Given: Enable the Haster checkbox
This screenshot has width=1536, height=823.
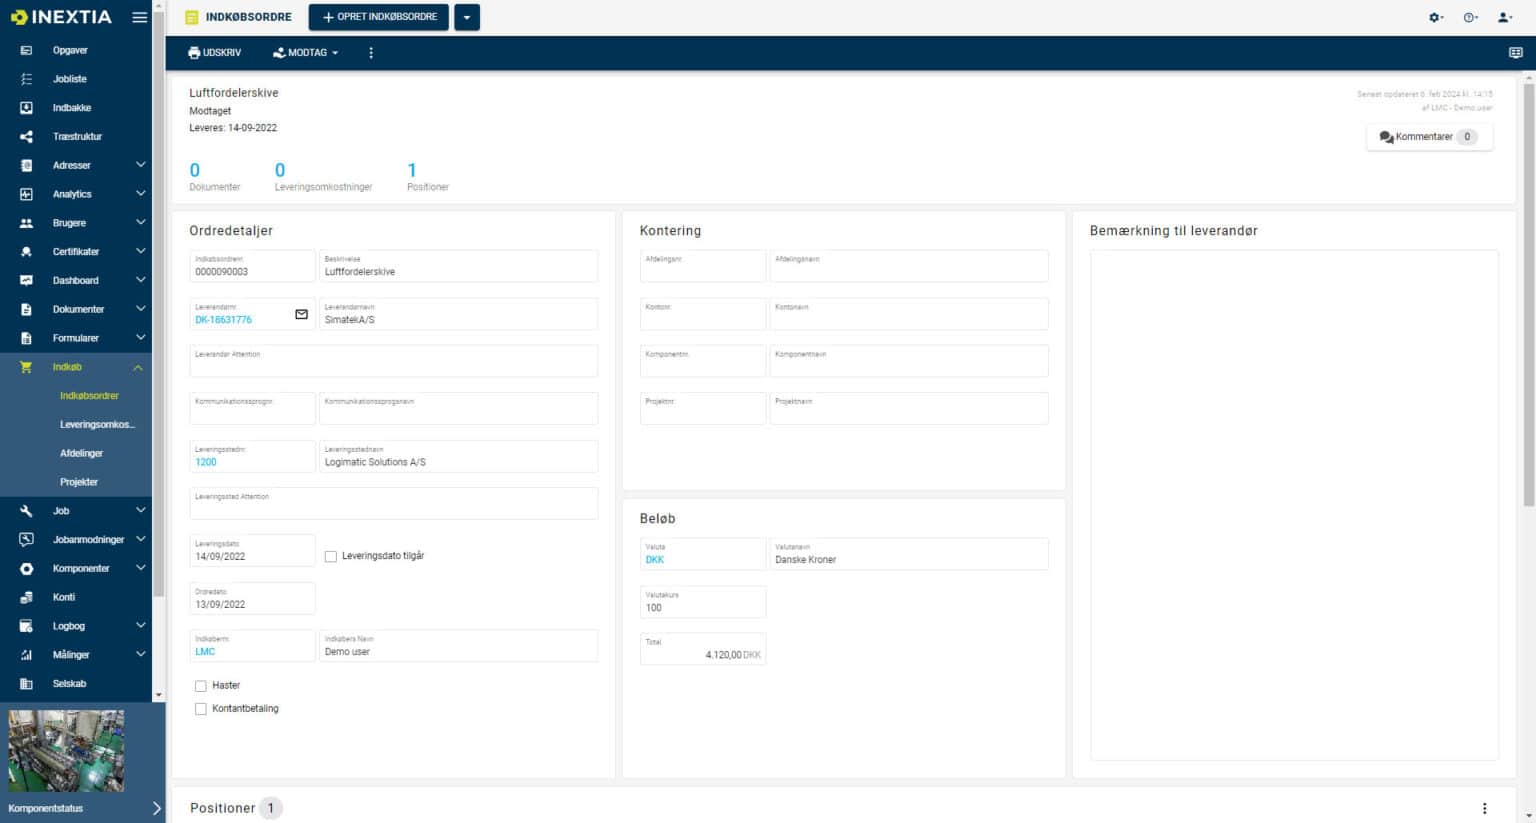Looking at the screenshot, I should point(201,686).
